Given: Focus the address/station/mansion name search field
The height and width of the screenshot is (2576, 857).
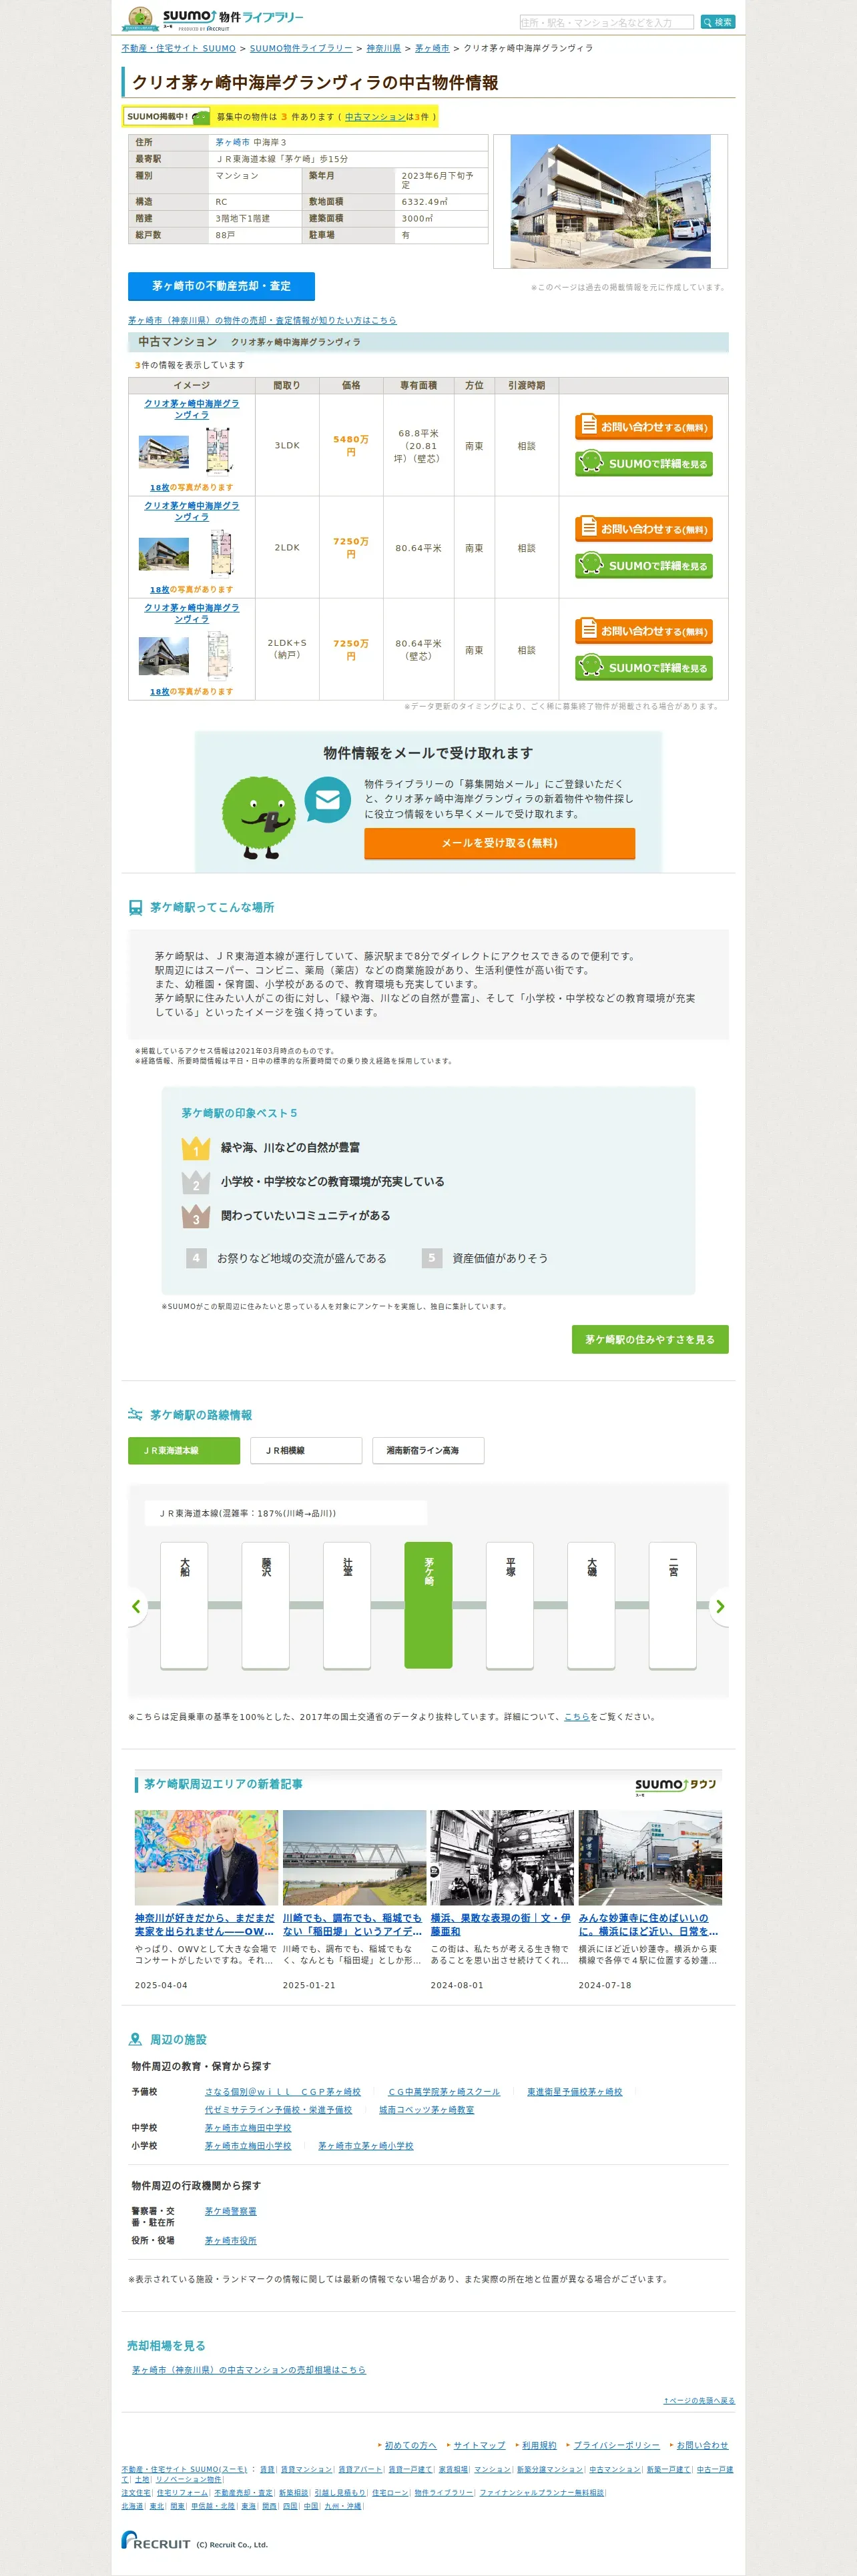Looking at the screenshot, I should point(606,22).
